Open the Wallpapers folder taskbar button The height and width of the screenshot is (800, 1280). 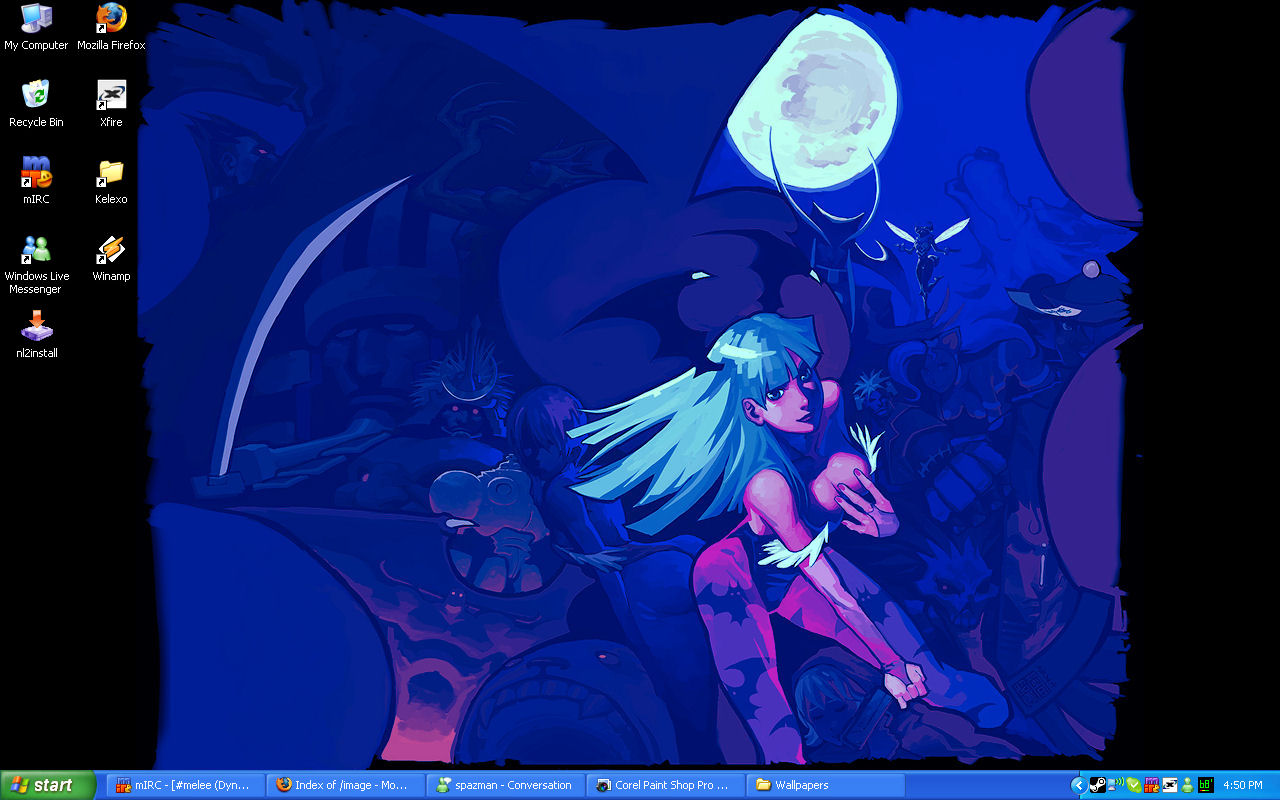[x=825, y=785]
